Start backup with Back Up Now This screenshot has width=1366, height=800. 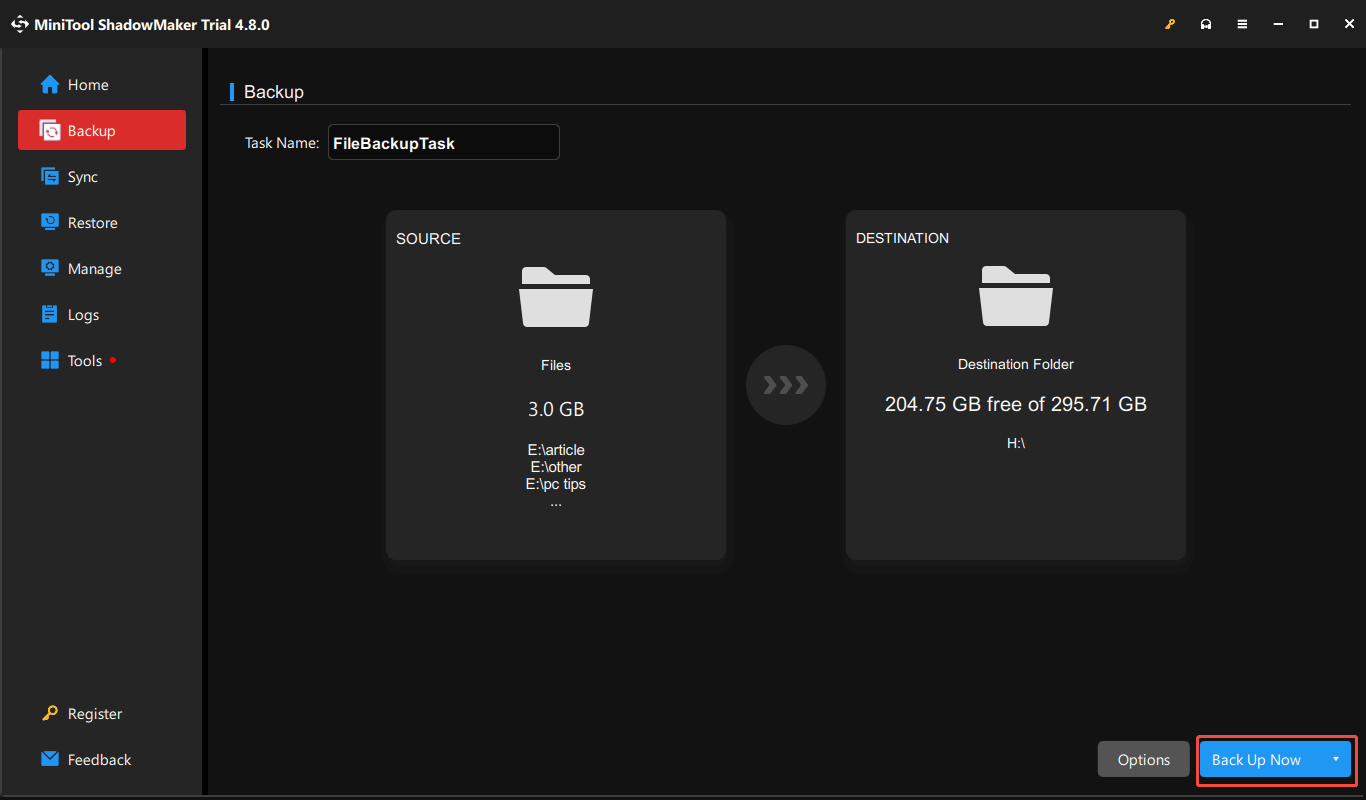point(1256,759)
